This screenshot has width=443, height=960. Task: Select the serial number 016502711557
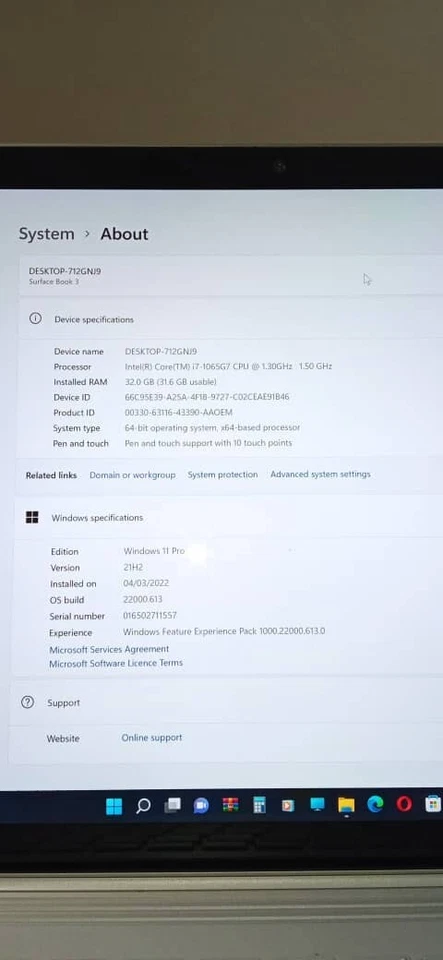pyautogui.click(x=150, y=615)
